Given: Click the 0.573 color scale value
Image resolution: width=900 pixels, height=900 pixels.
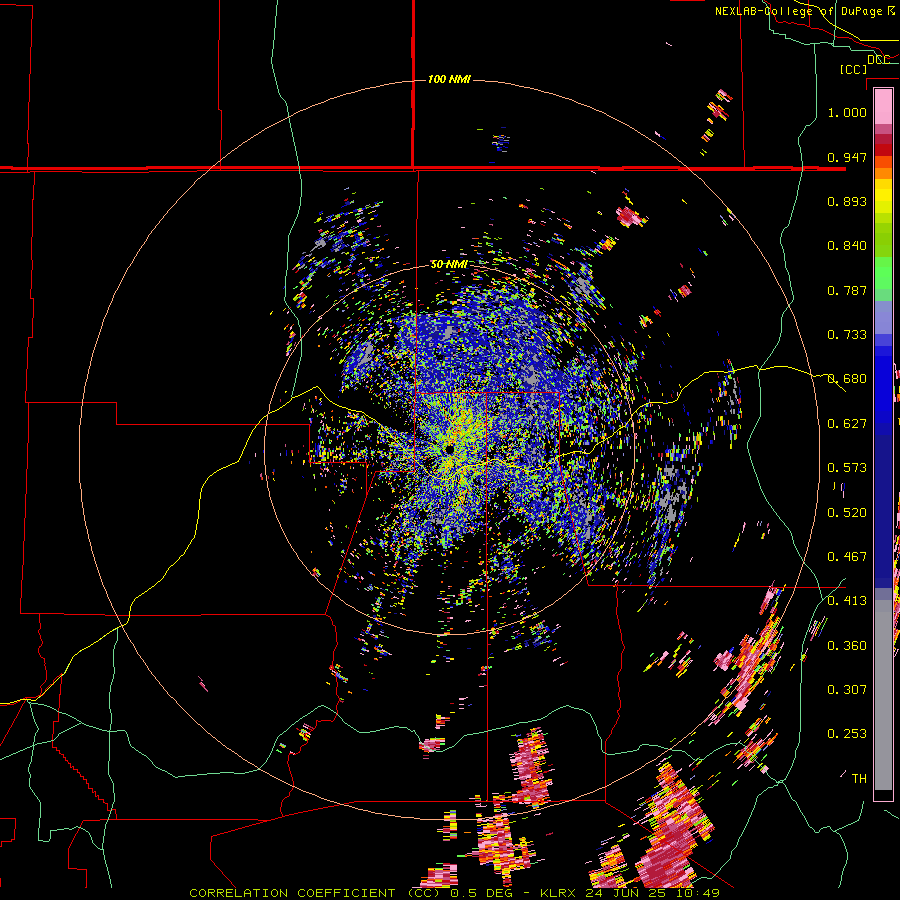Looking at the screenshot, I should coord(847,468).
